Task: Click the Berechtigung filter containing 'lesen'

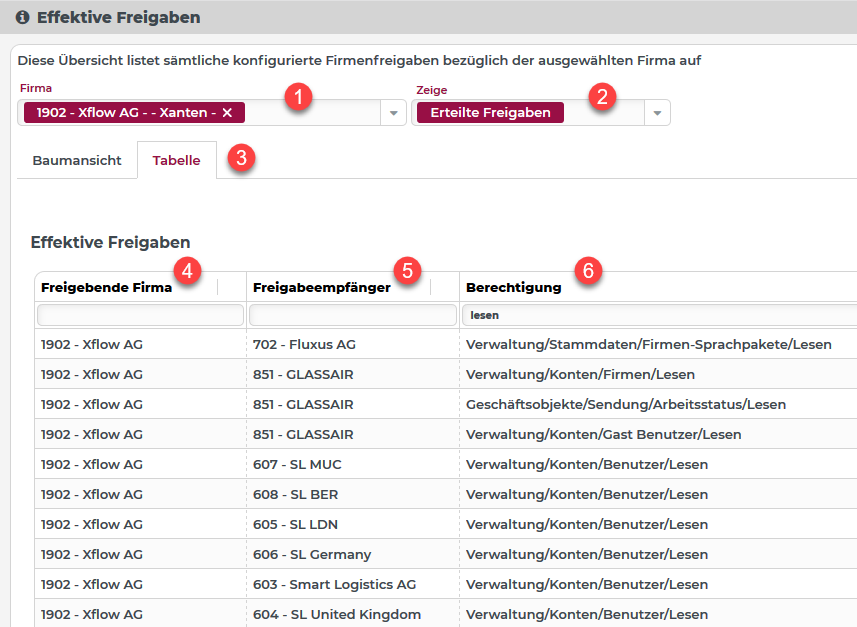Action: pyautogui.click(x=660, y=315)
